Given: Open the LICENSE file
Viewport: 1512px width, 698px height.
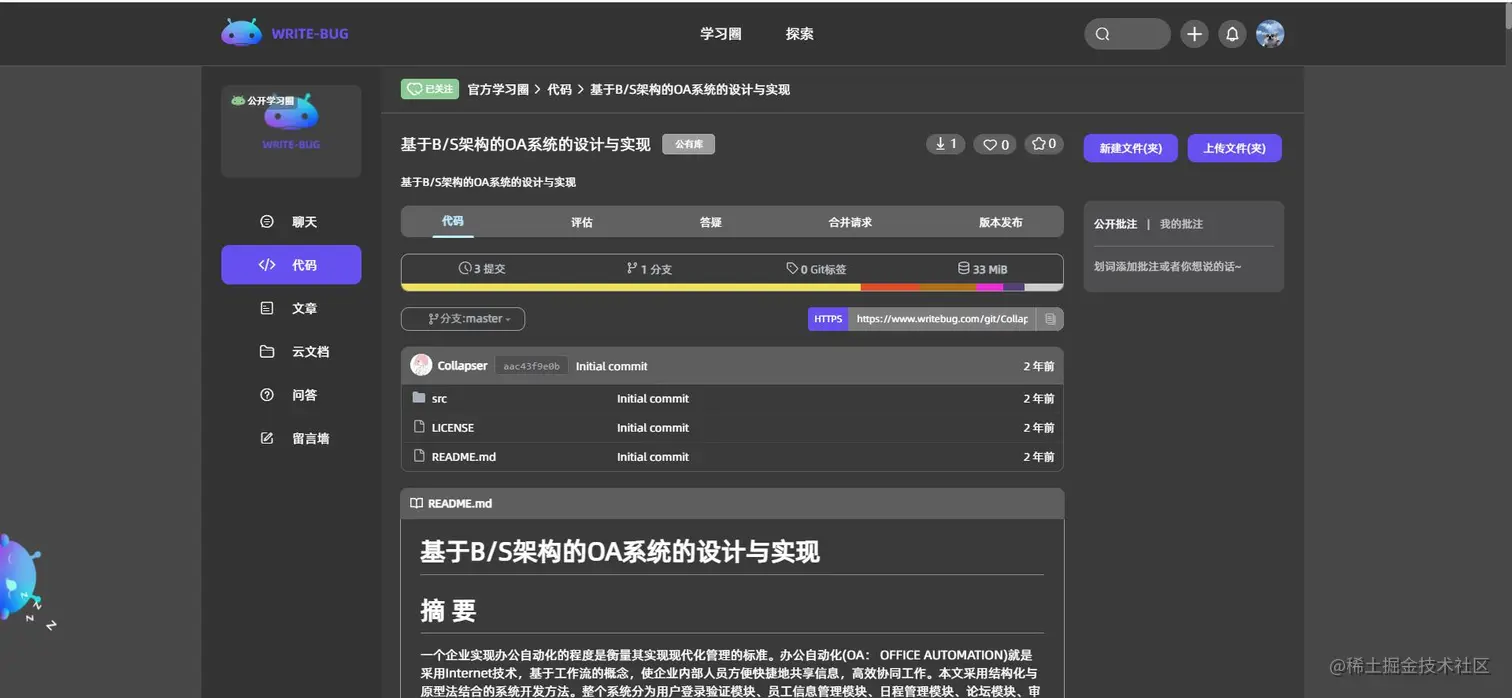Looking at the screenshot, I should pyautogui.click(x=453, y=428).
